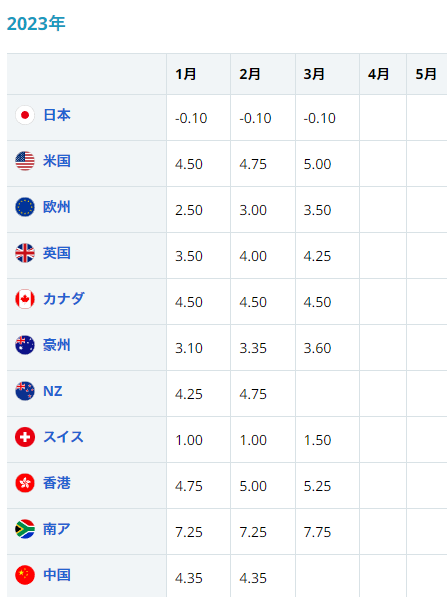Open the 南ア link

click(x=57, y=529)
